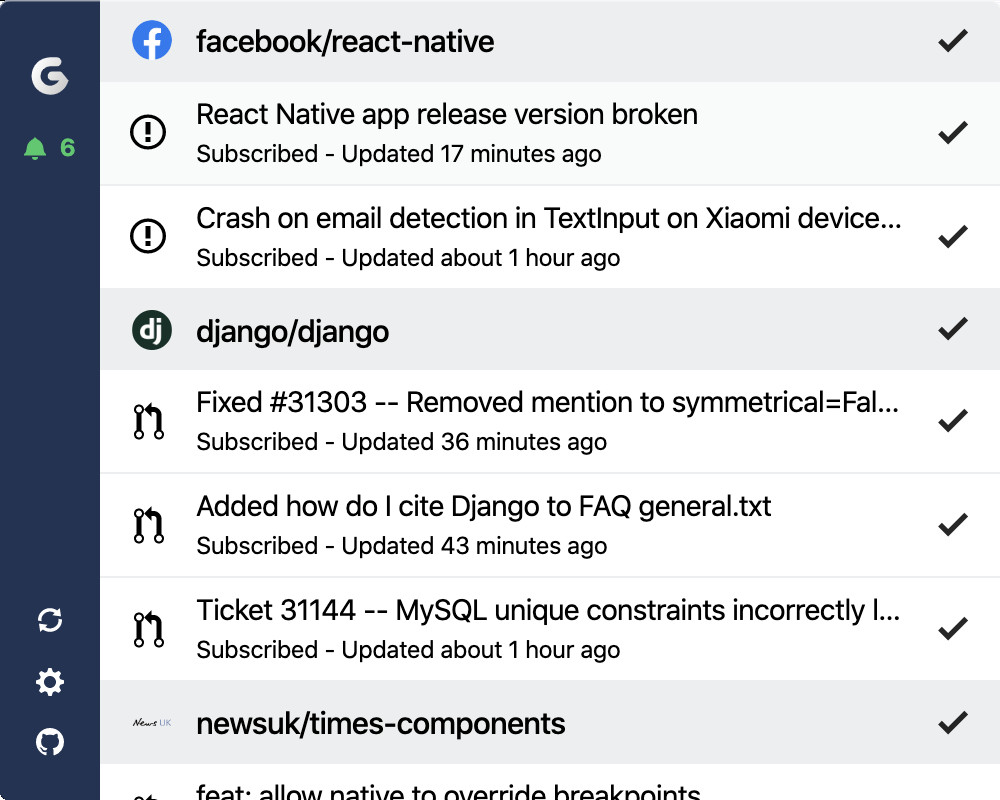Click the Django avatar icon

(152, 330)
